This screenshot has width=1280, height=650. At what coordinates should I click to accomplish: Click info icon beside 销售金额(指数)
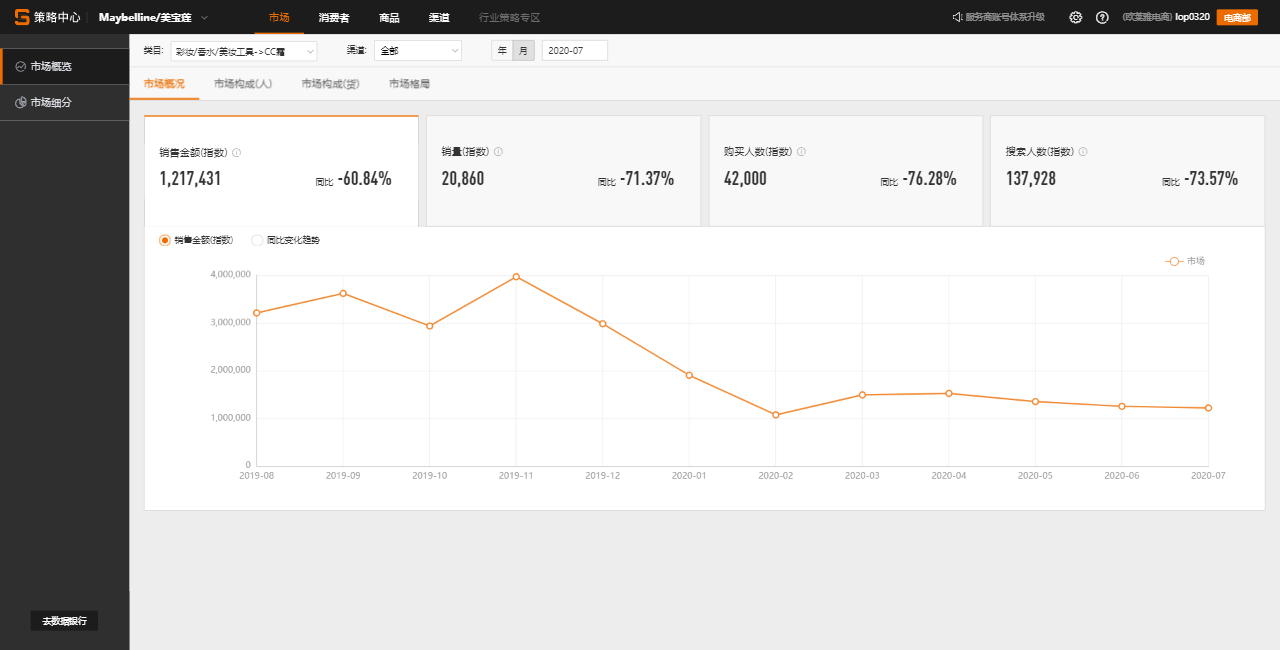[237, 152]
